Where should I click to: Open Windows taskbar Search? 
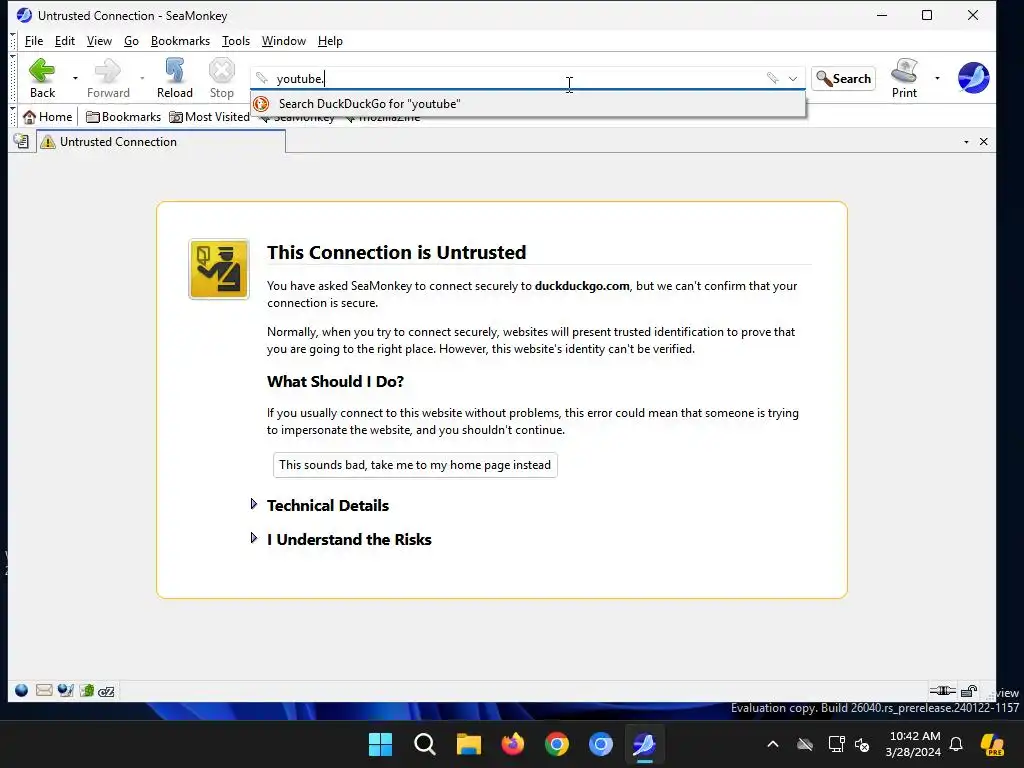click(x=424, y=744)
